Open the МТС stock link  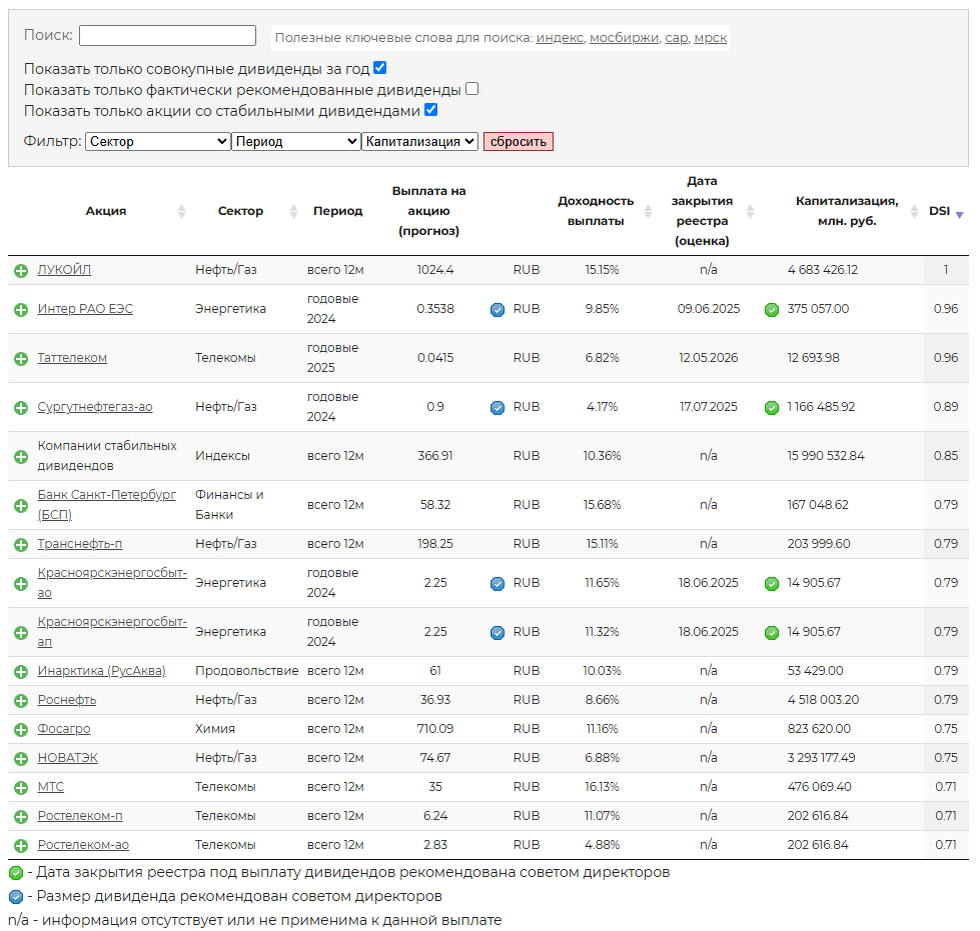pyautogui.click(x=51, y=787)
